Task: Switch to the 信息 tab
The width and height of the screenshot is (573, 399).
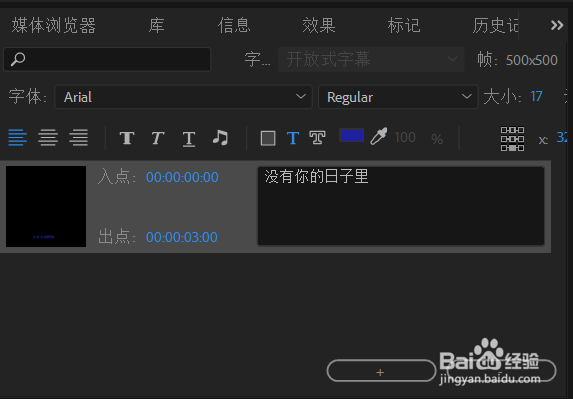Action: 234,26
